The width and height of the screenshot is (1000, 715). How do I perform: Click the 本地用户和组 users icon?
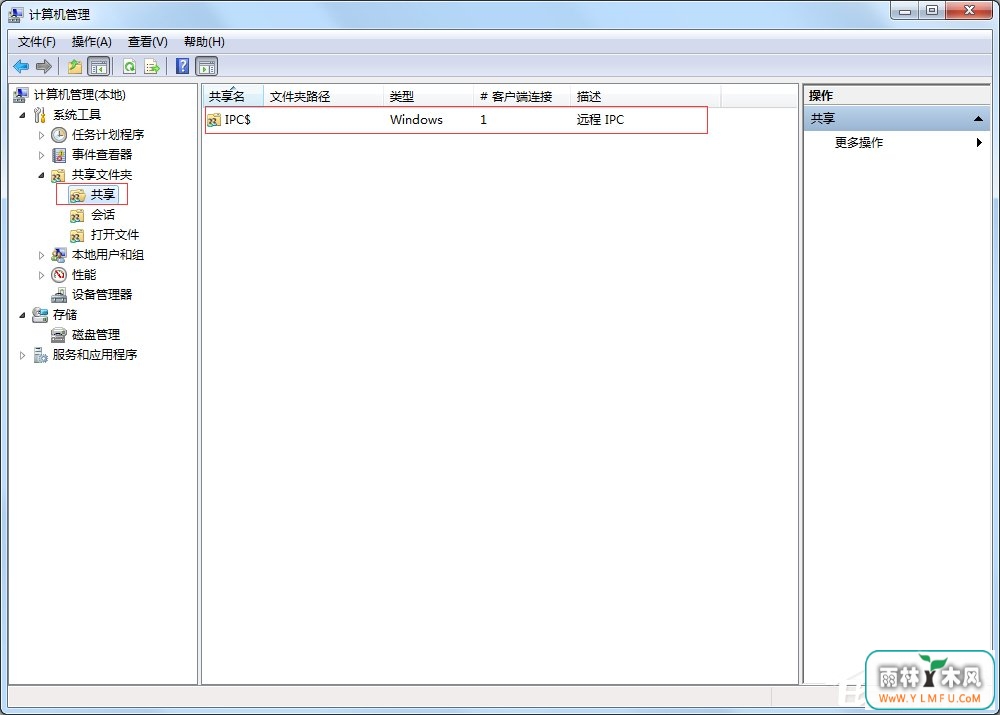point(59,255)
